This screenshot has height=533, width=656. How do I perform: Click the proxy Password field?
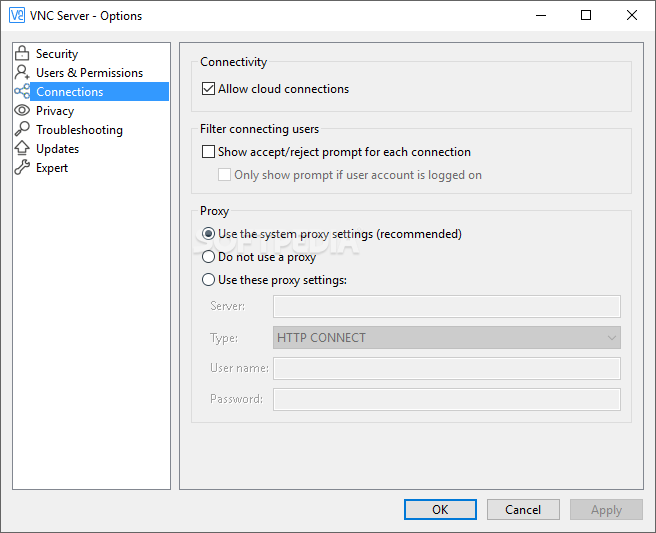point(447,399)
